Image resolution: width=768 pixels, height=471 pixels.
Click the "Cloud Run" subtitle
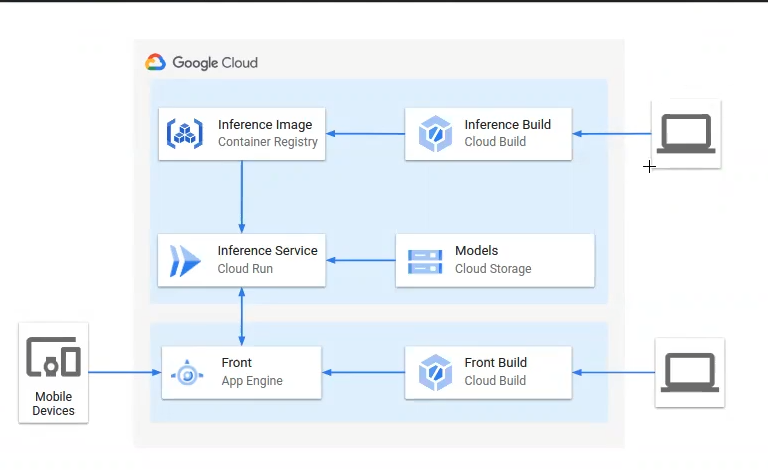pos(245,268)
